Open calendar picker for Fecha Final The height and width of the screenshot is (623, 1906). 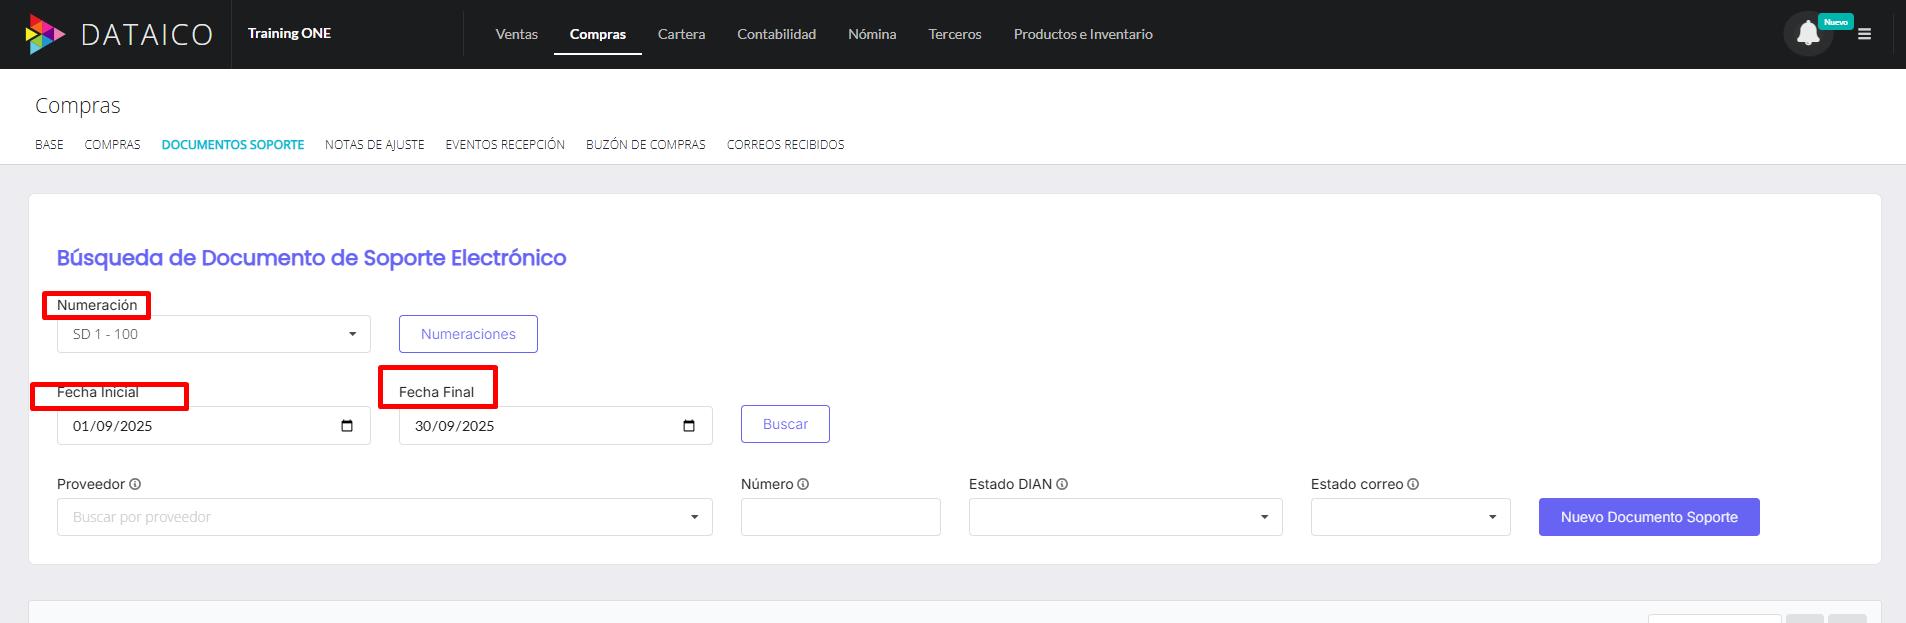coord(689,426)
